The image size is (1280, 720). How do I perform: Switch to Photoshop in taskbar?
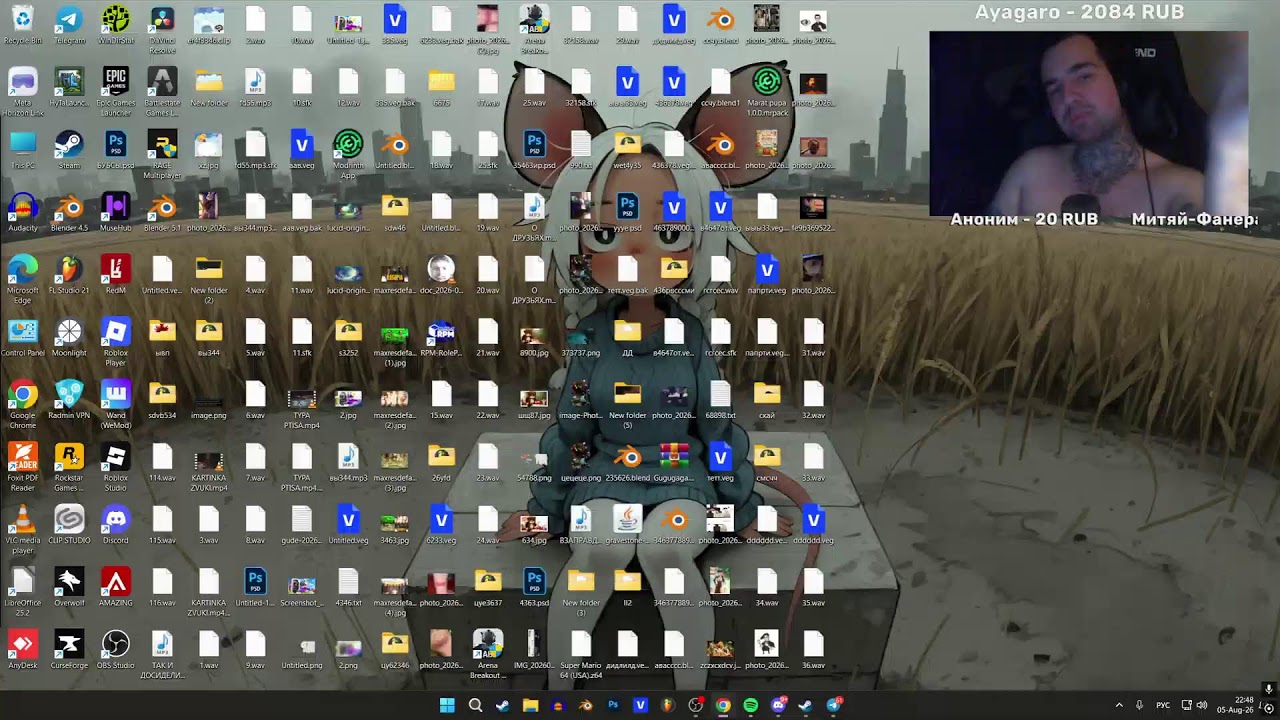(613, 705)
